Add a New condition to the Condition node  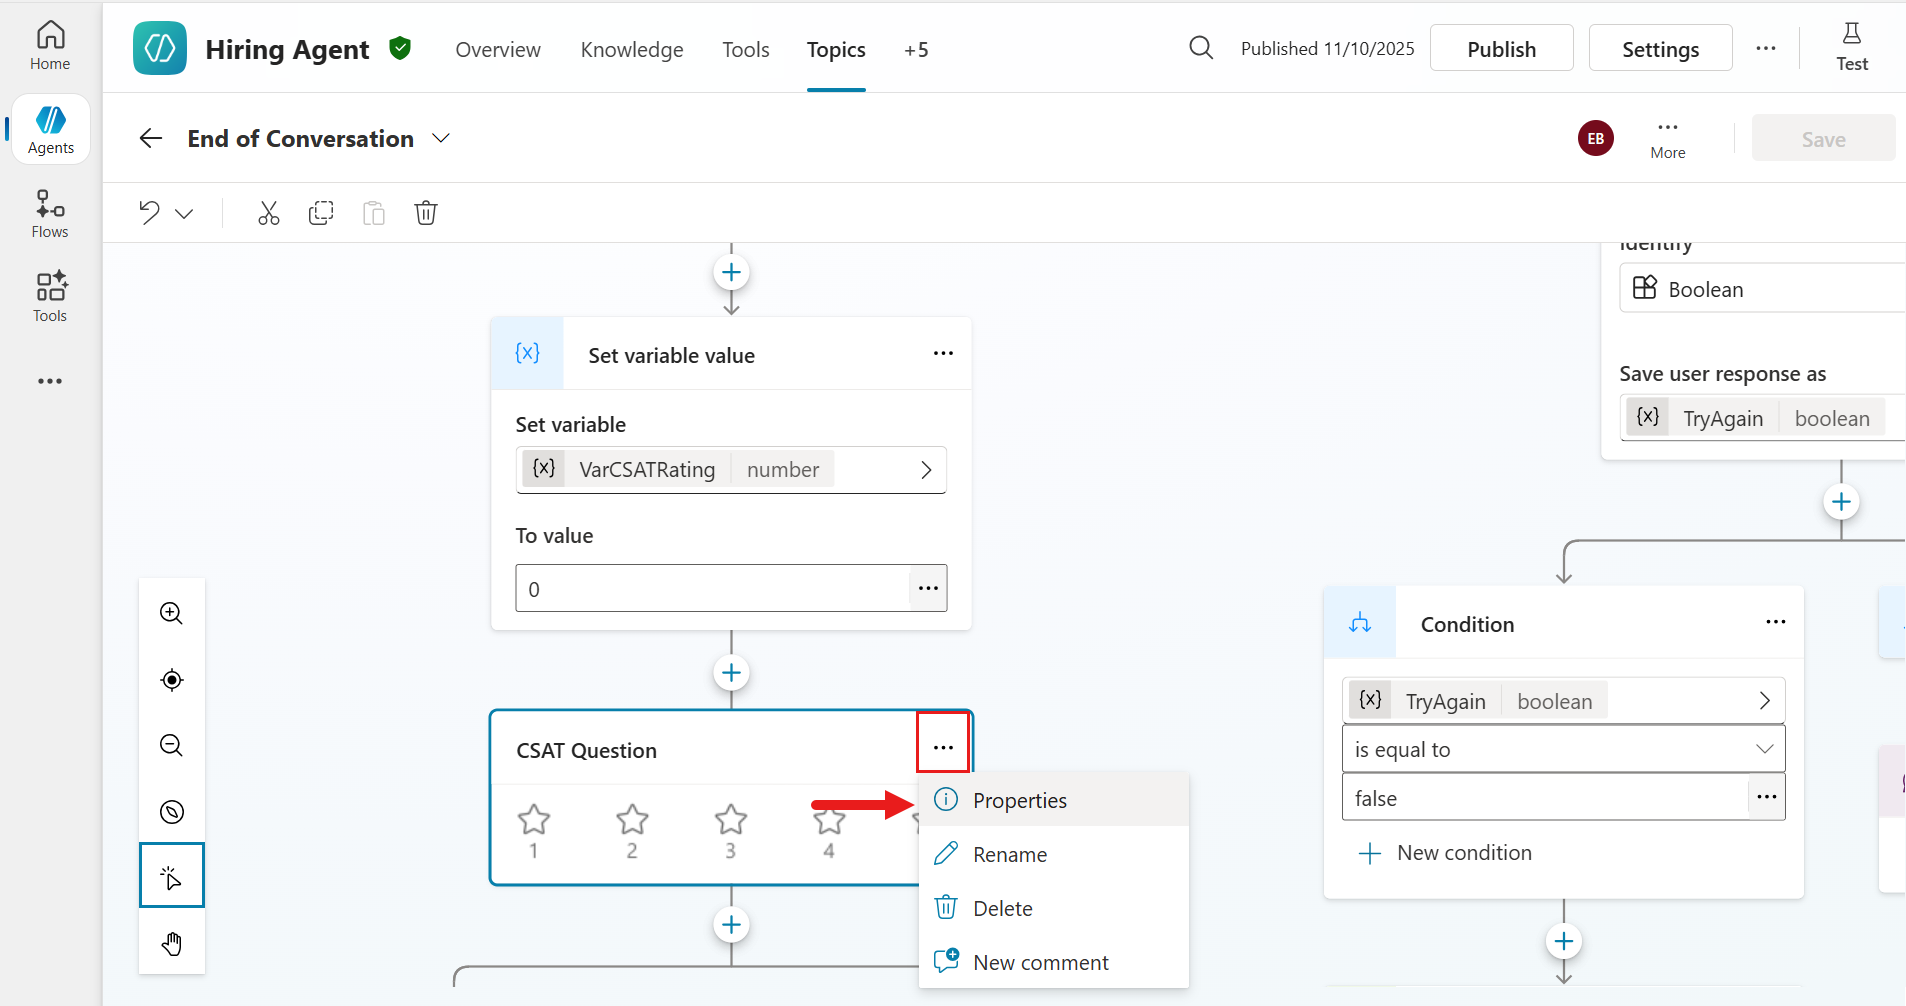pyautogui.click(x=1447, y=853)
